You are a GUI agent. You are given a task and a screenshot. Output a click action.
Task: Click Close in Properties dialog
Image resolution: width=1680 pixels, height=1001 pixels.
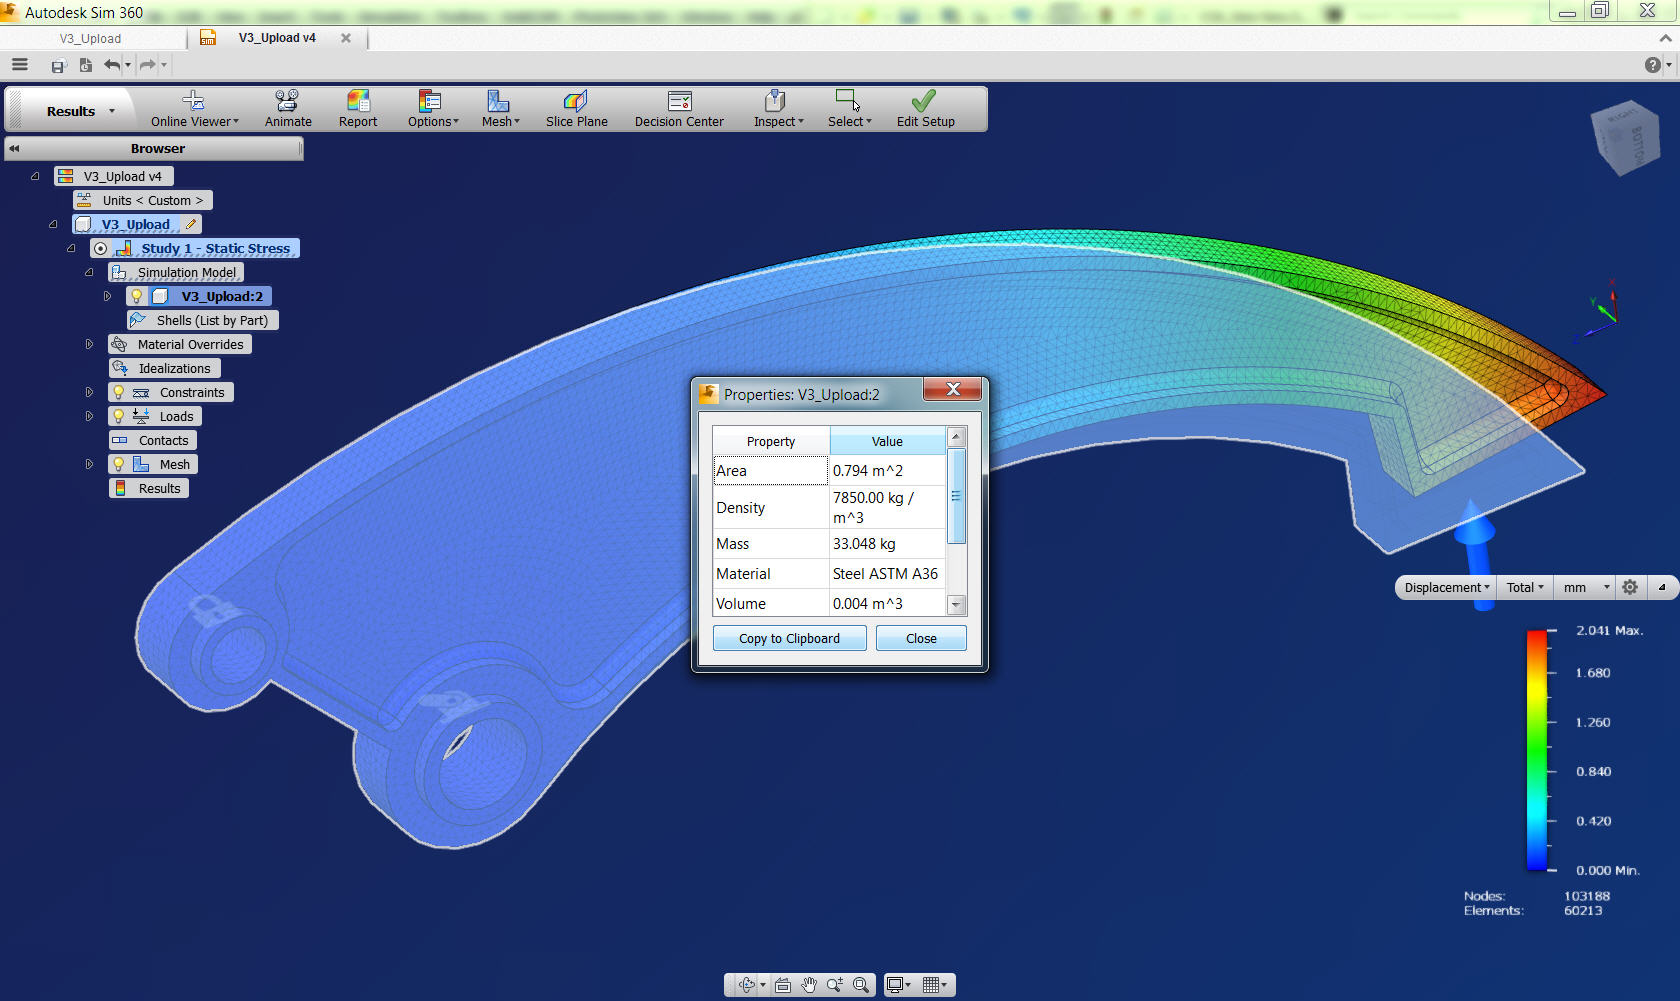921,638
